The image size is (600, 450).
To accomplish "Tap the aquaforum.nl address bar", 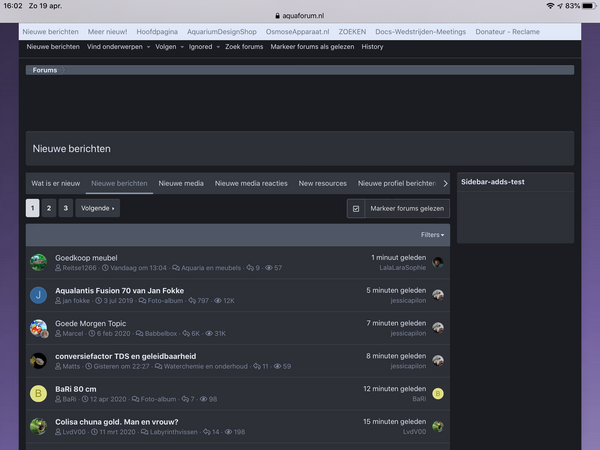I will pyautogui.click(x=300, y=17).
